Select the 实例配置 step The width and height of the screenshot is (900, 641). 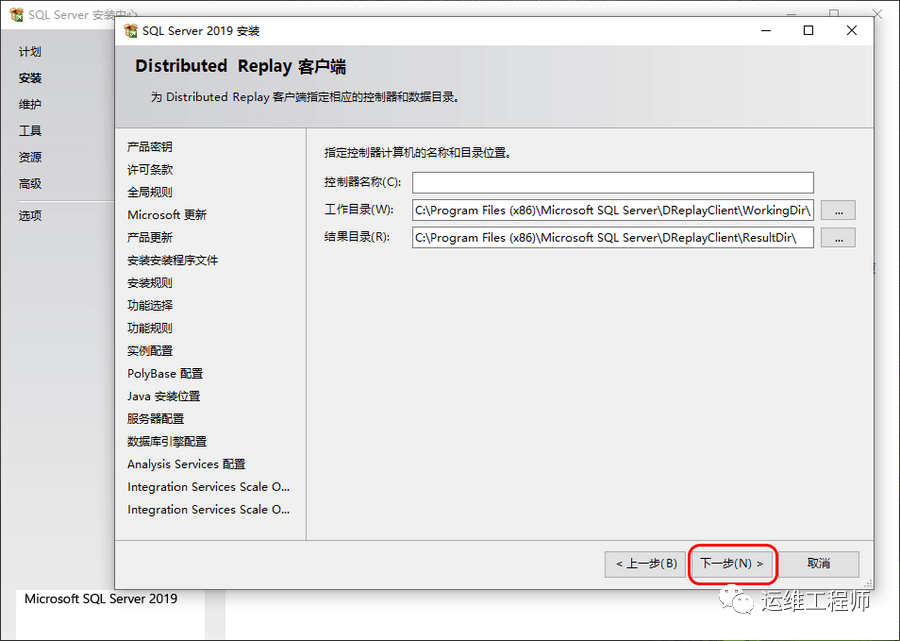[150, 351]
